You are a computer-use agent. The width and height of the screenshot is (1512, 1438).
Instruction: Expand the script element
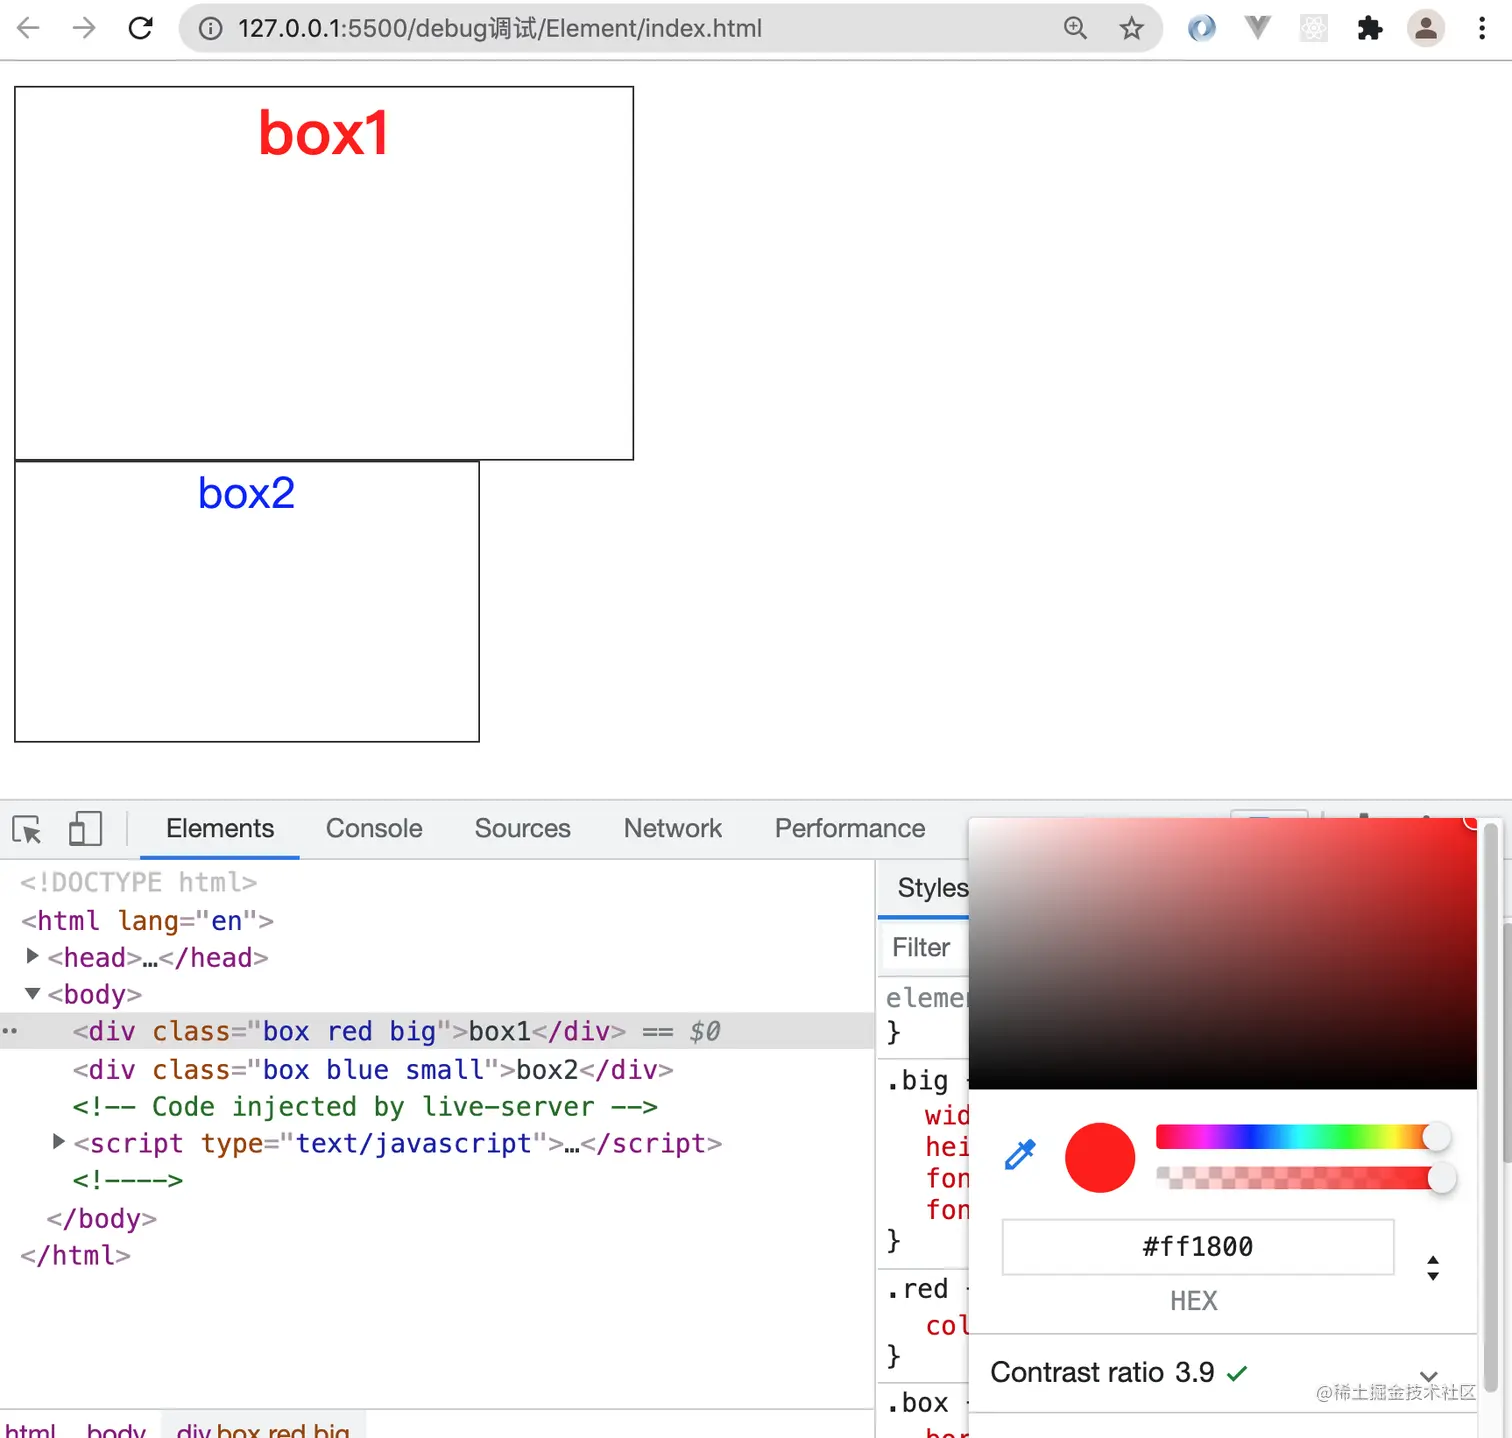pos(58,1142)
